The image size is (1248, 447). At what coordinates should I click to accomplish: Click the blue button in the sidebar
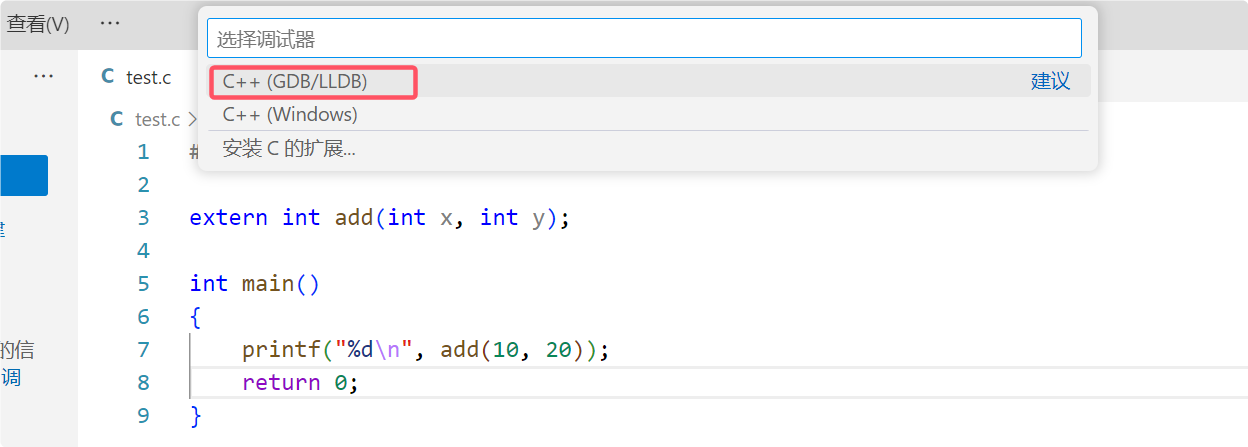(x=24, y=175)
